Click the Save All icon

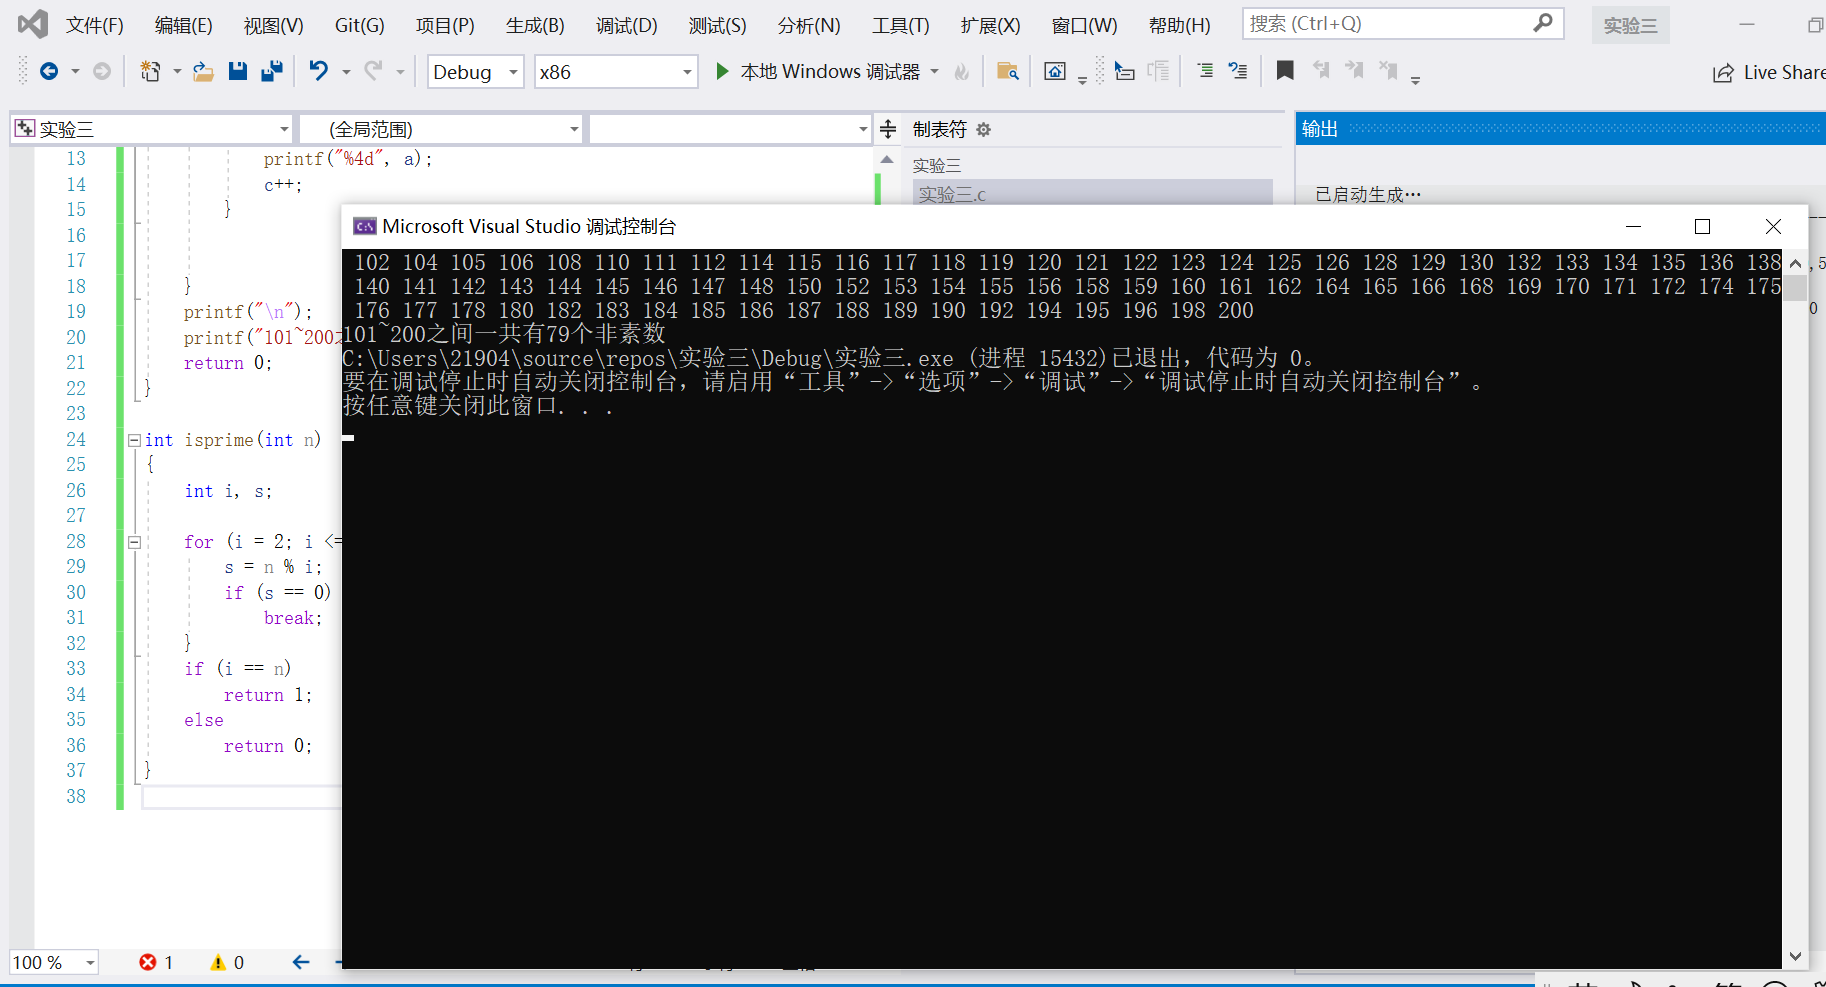coord(271,71)
